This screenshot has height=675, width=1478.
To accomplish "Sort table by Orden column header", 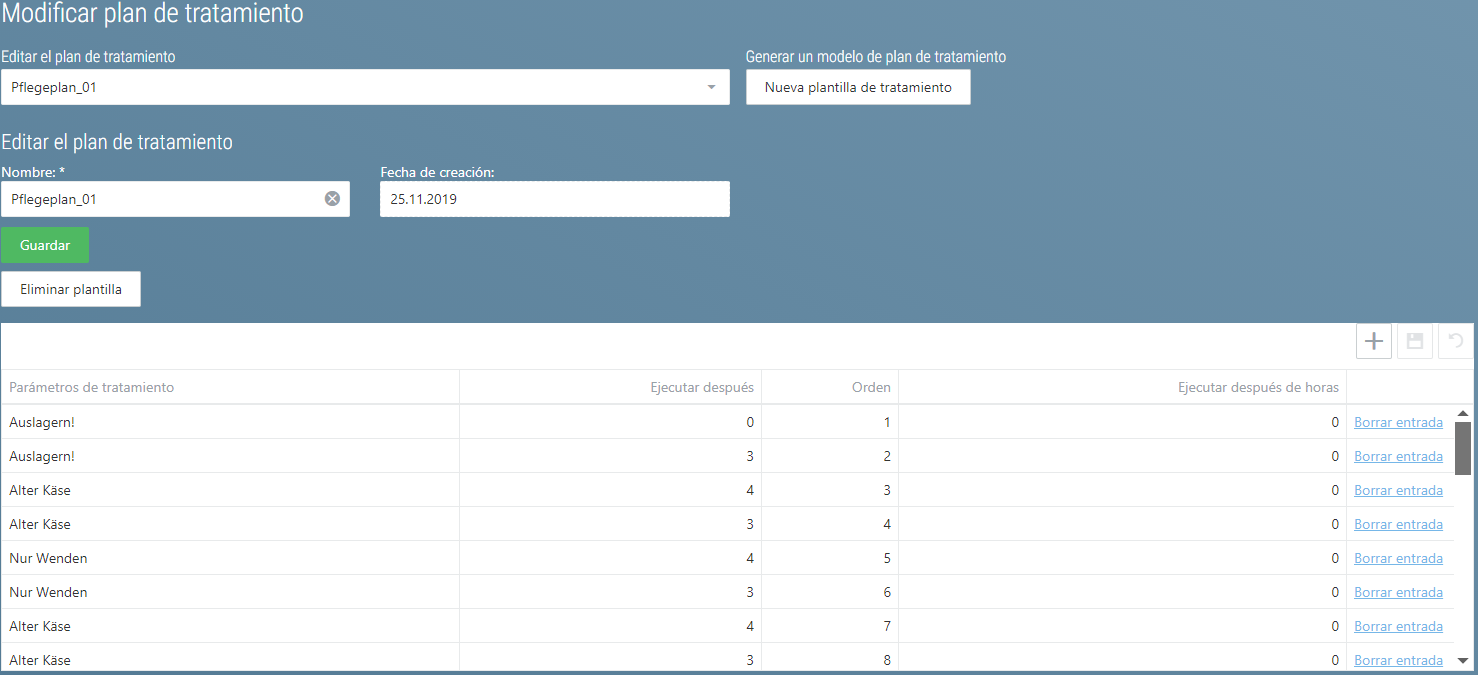I will coord(871,387).
